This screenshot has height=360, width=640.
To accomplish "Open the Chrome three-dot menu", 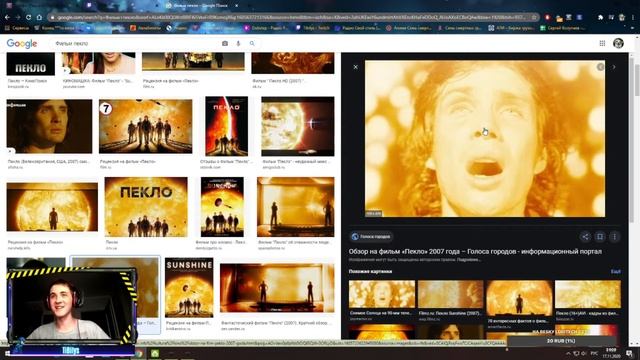I will click(x=633, y=17).
